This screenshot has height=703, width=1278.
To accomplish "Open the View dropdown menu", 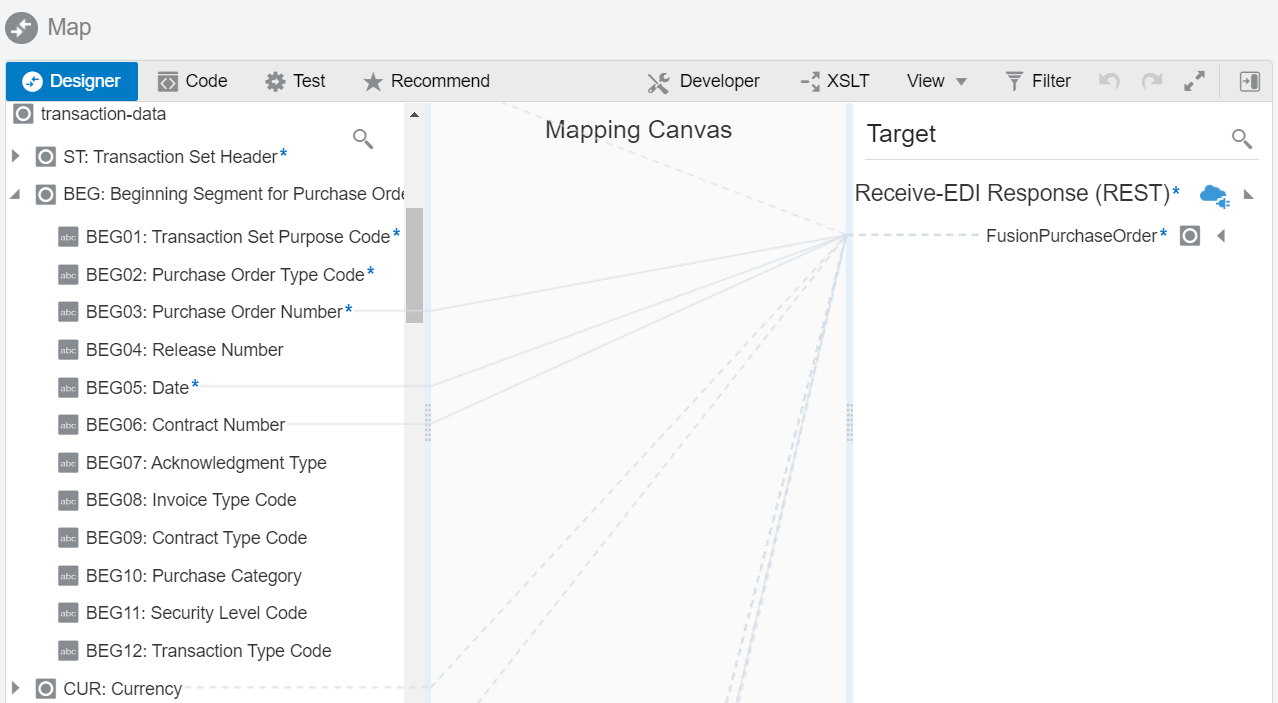I will (935, 81).
